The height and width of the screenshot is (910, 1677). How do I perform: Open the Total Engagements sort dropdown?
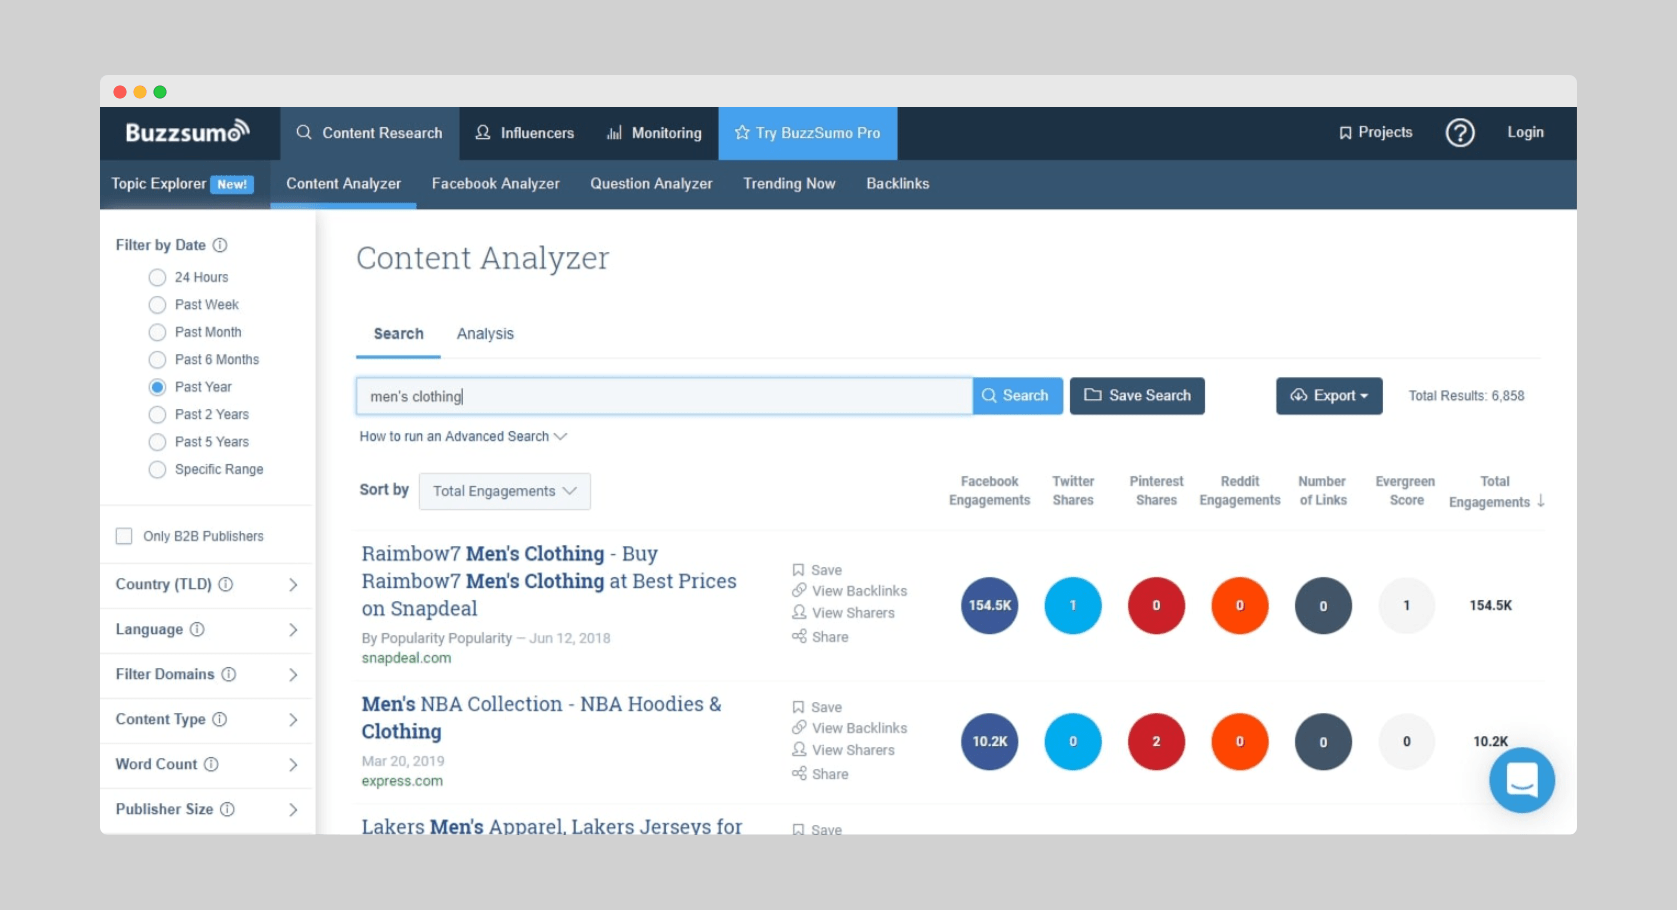504,491
